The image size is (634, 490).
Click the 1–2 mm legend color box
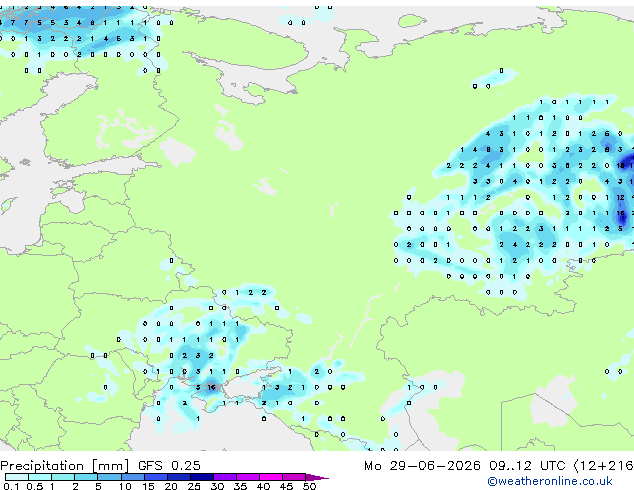point(63,477)
